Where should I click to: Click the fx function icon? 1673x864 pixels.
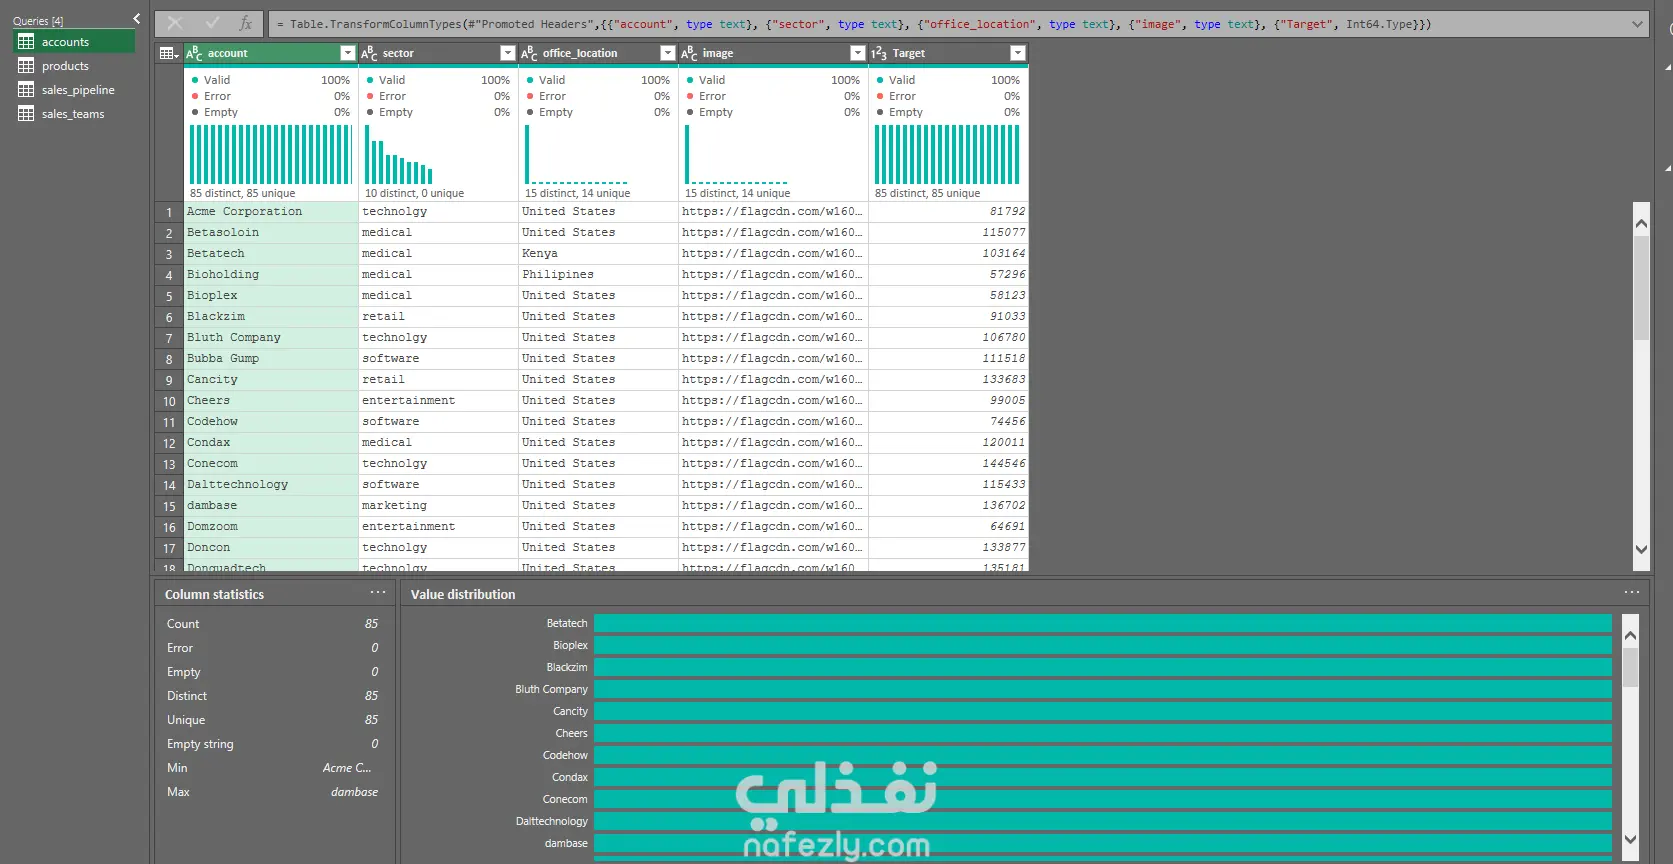(x=246, y=23)
